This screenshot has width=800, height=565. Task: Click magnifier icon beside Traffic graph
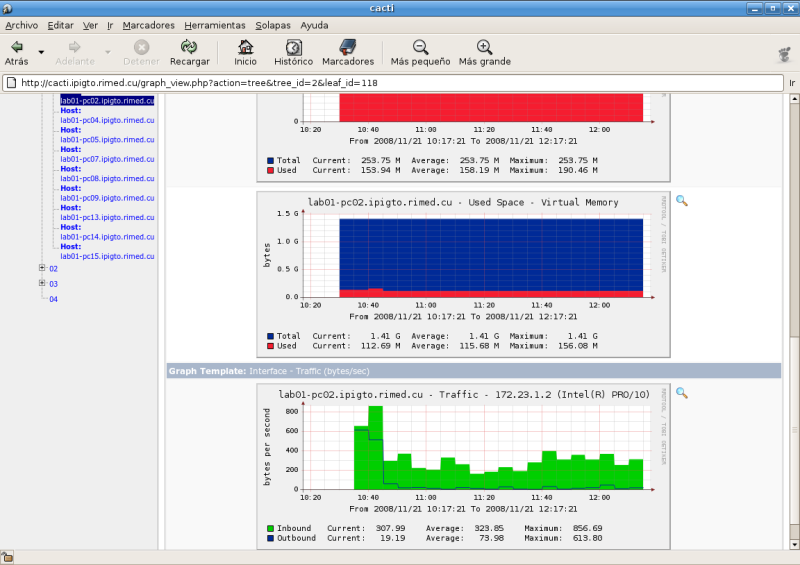click(682, 393)
